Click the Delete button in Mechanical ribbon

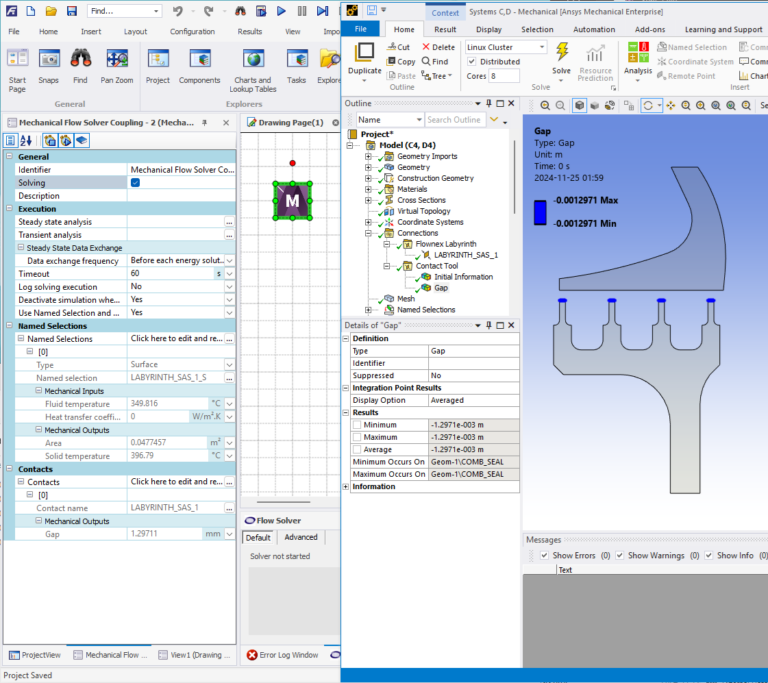[439, 47]
